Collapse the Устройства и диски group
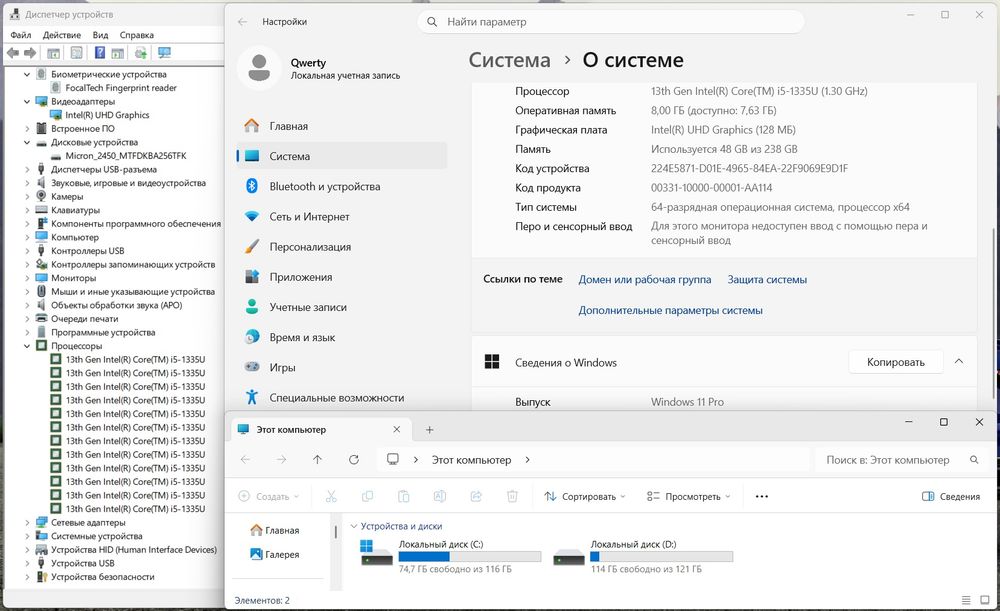1000x611 pixels. [x=354, y=526]
